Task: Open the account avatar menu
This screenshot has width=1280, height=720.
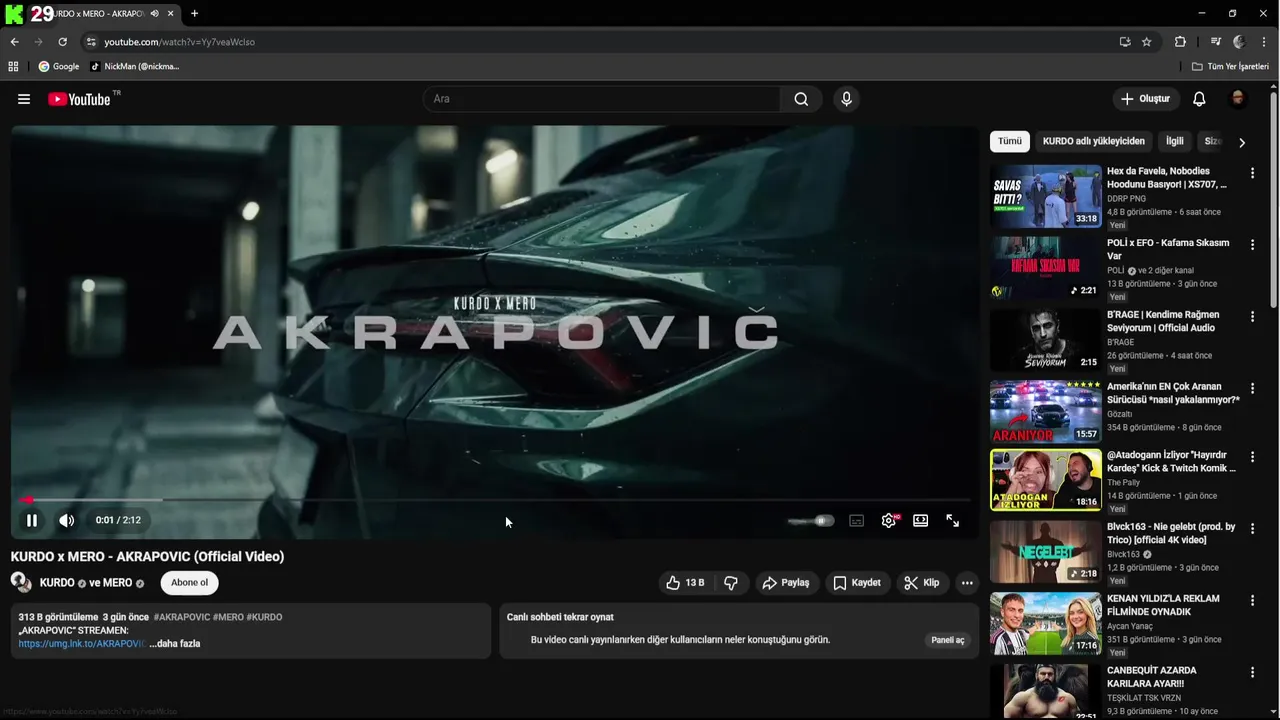Action: tap(1237, 99)
